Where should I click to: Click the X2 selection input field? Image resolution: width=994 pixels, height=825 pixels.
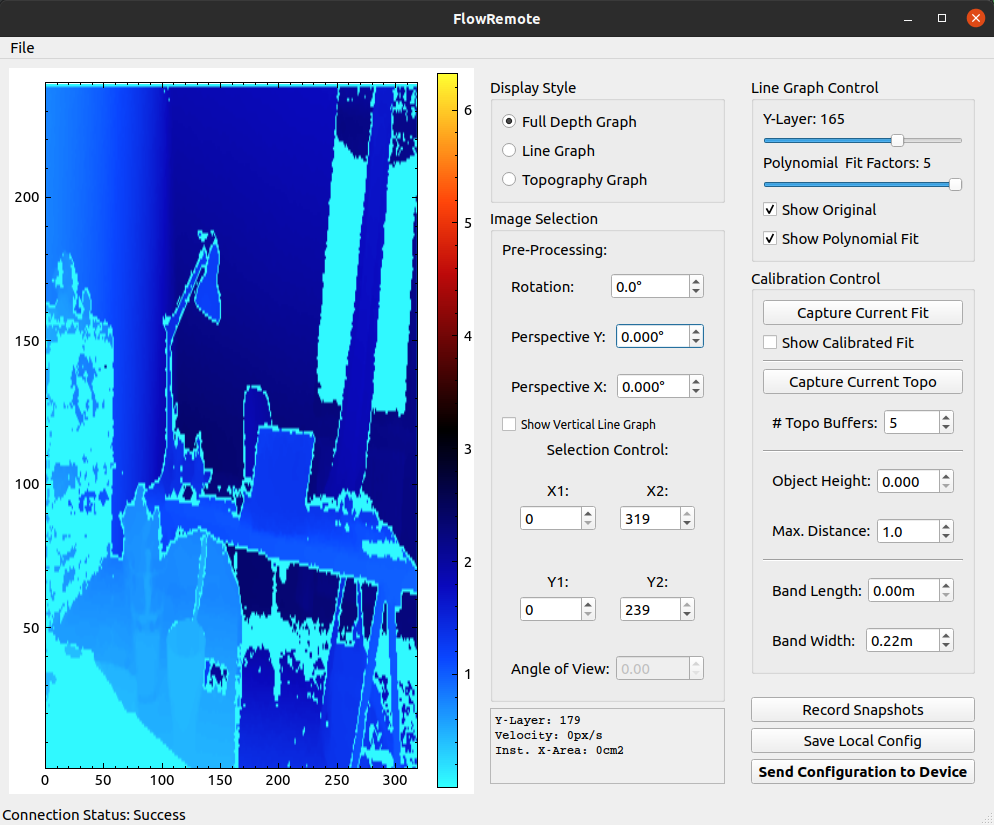pyautogui.click(x=648, y=519)
